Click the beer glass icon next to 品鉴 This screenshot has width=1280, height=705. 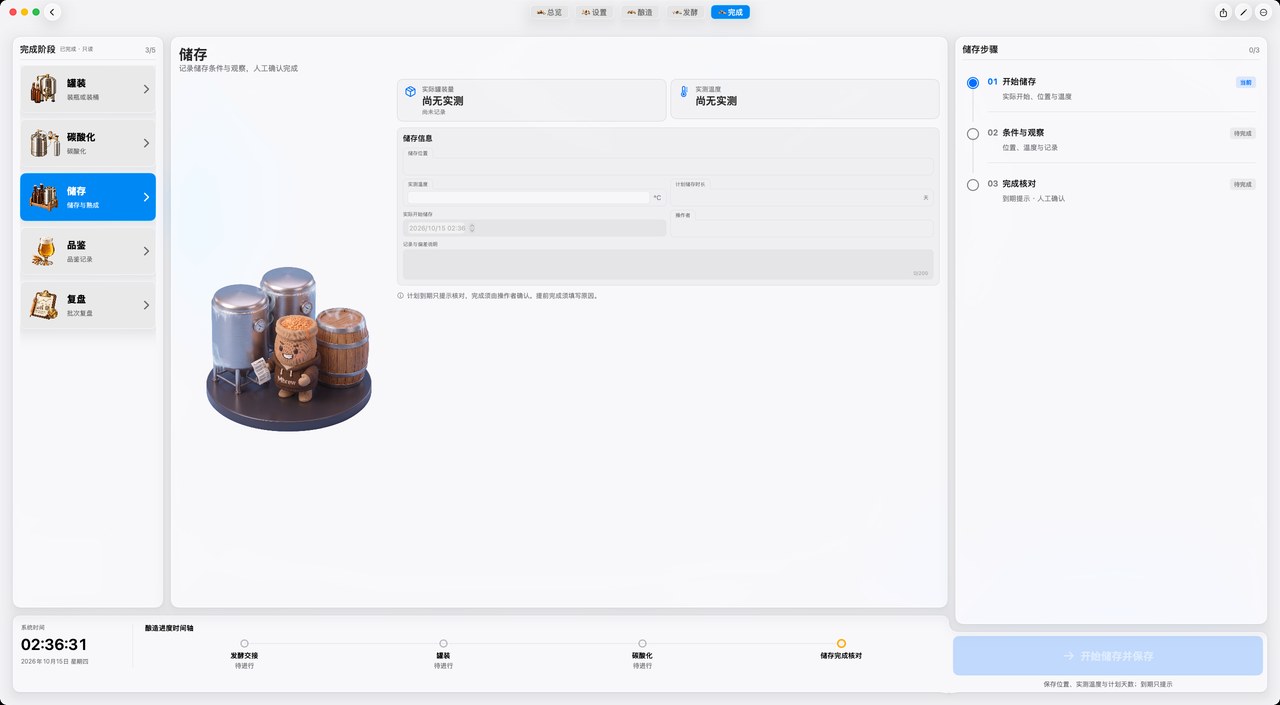tap(43, 251)
